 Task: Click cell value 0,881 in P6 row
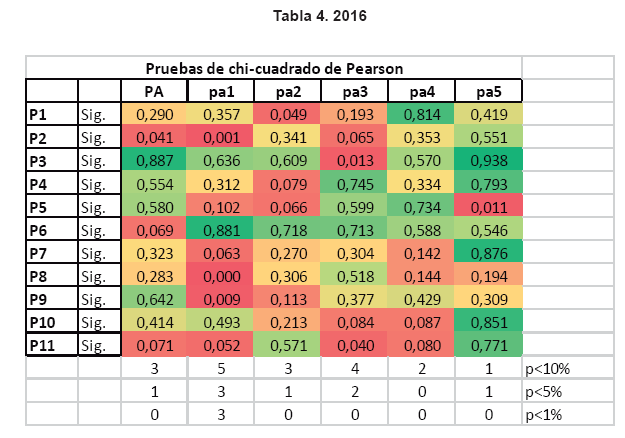click(221, 229)
